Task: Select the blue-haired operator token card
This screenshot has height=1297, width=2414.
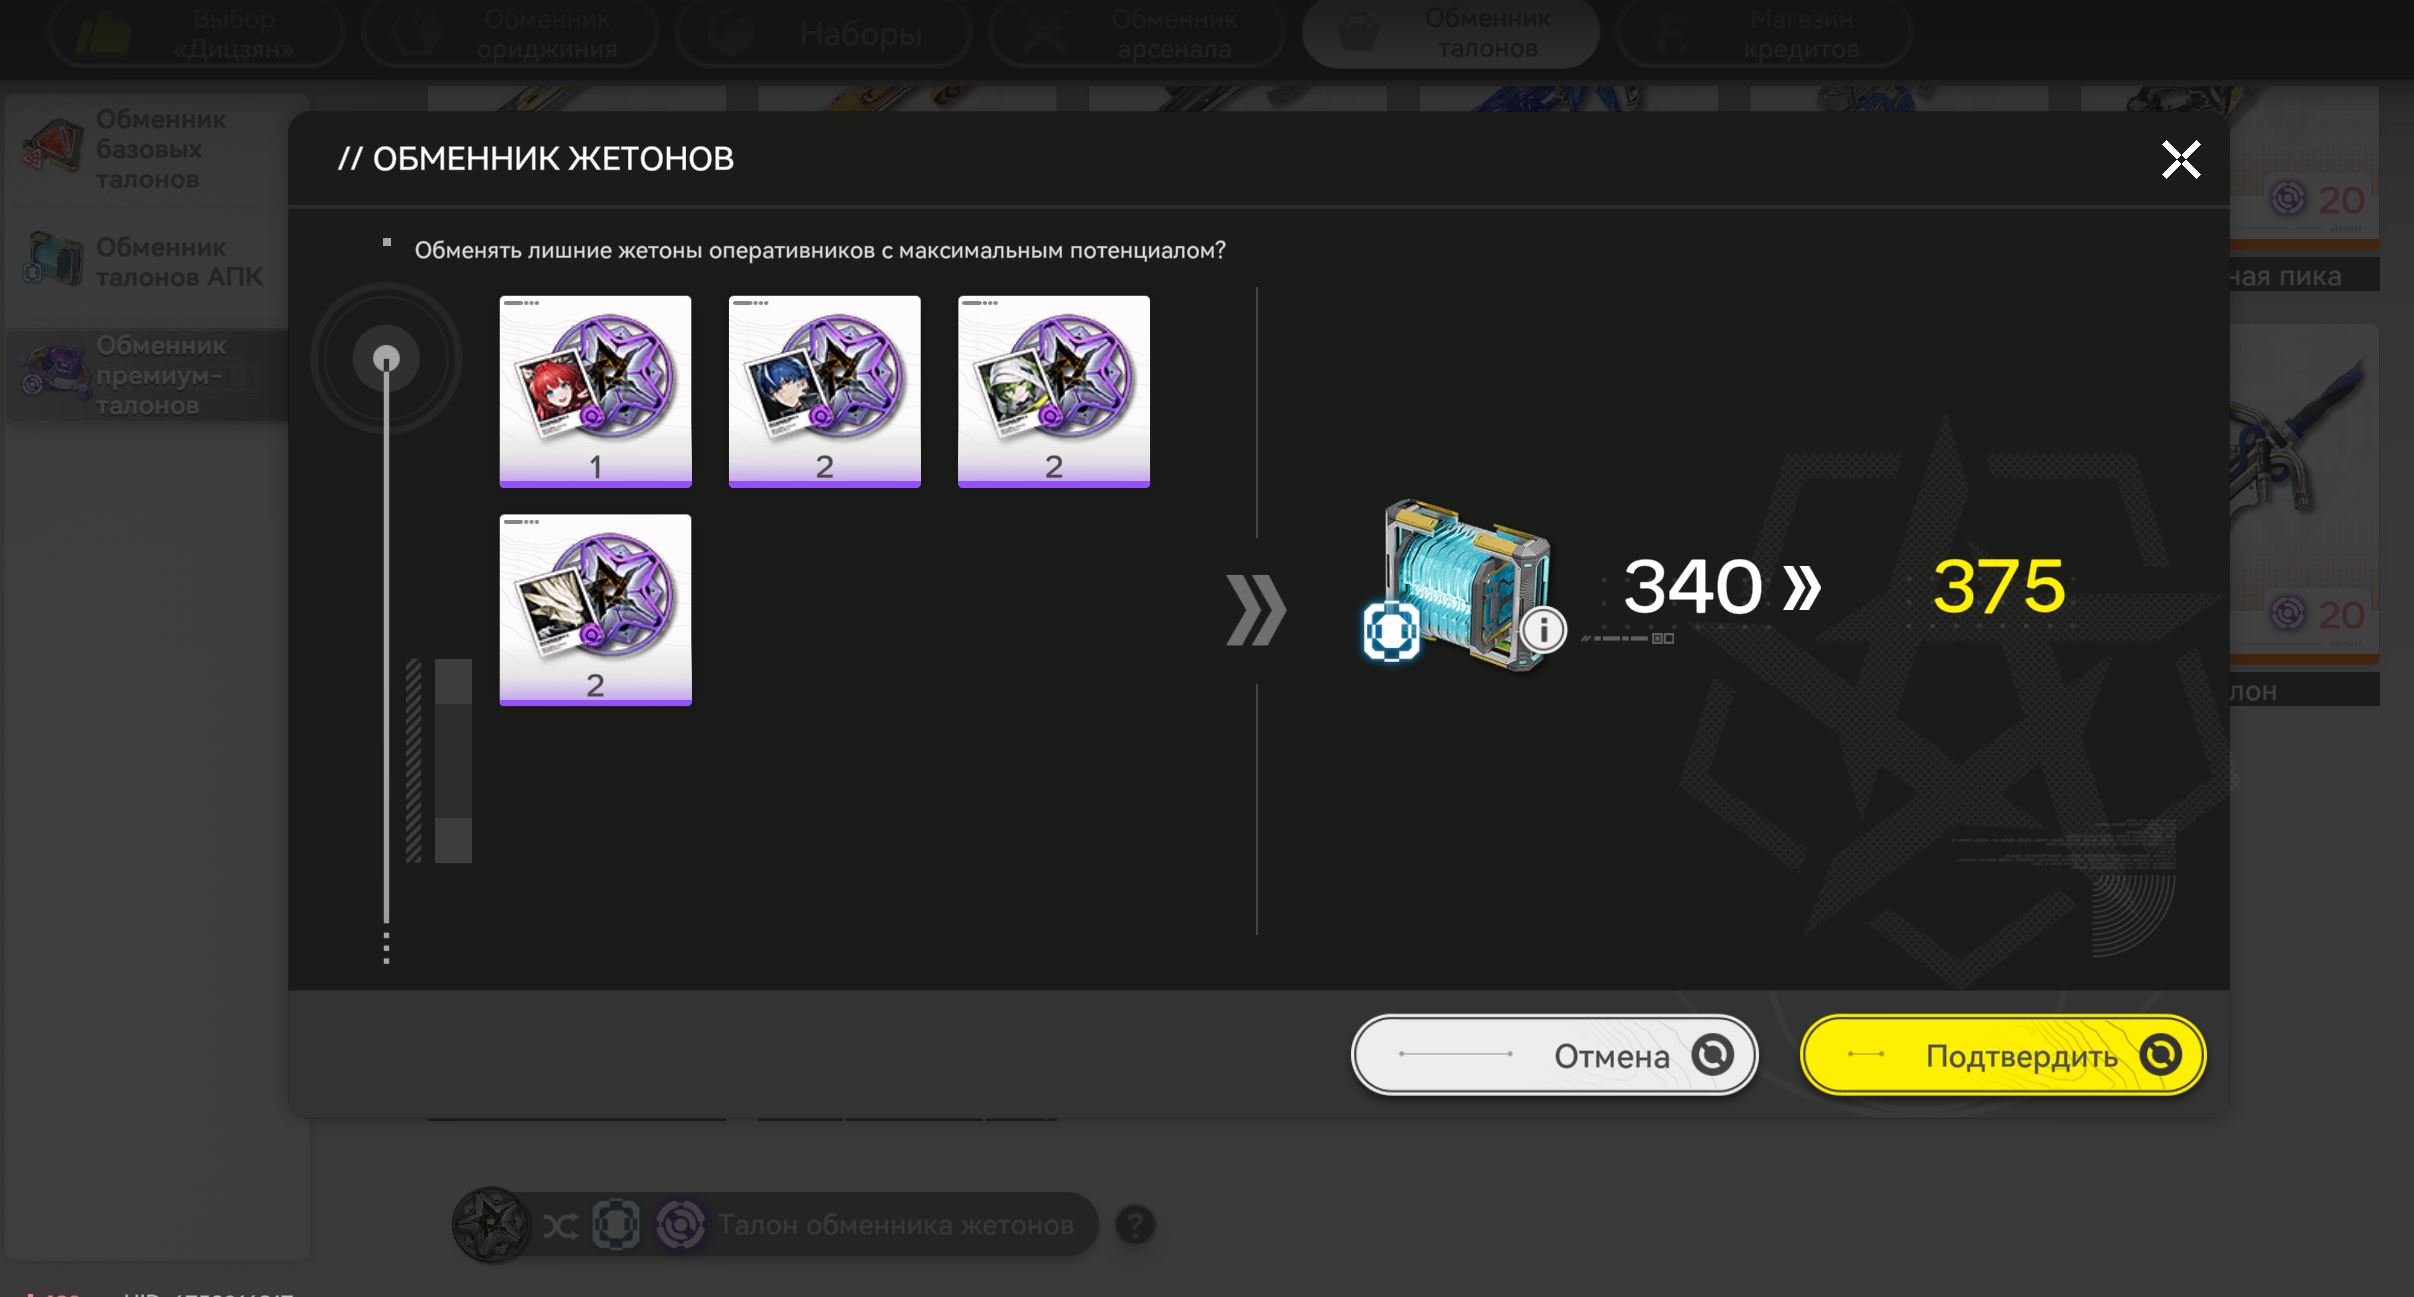Action: click(824, 391)
